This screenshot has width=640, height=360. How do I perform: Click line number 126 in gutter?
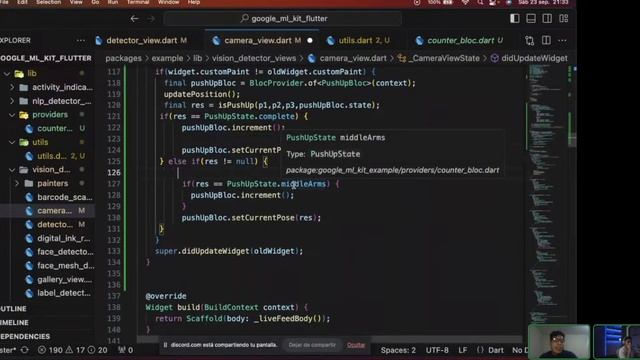click(x=114, y=173)
